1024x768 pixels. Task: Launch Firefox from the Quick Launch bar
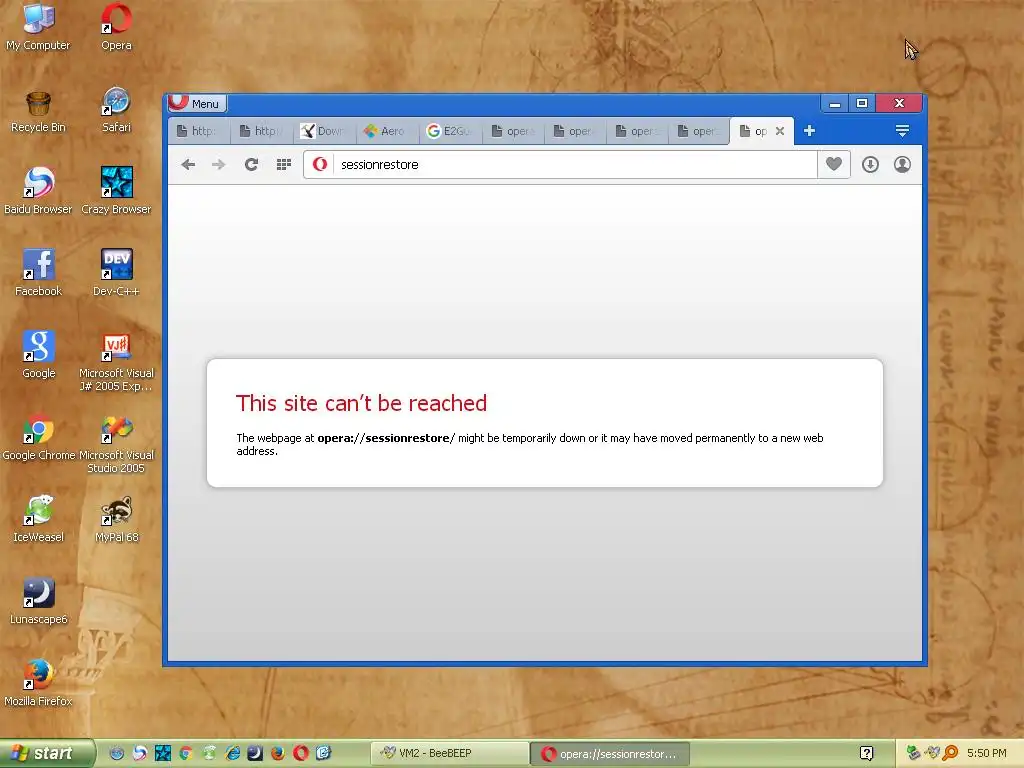point(278,753)
